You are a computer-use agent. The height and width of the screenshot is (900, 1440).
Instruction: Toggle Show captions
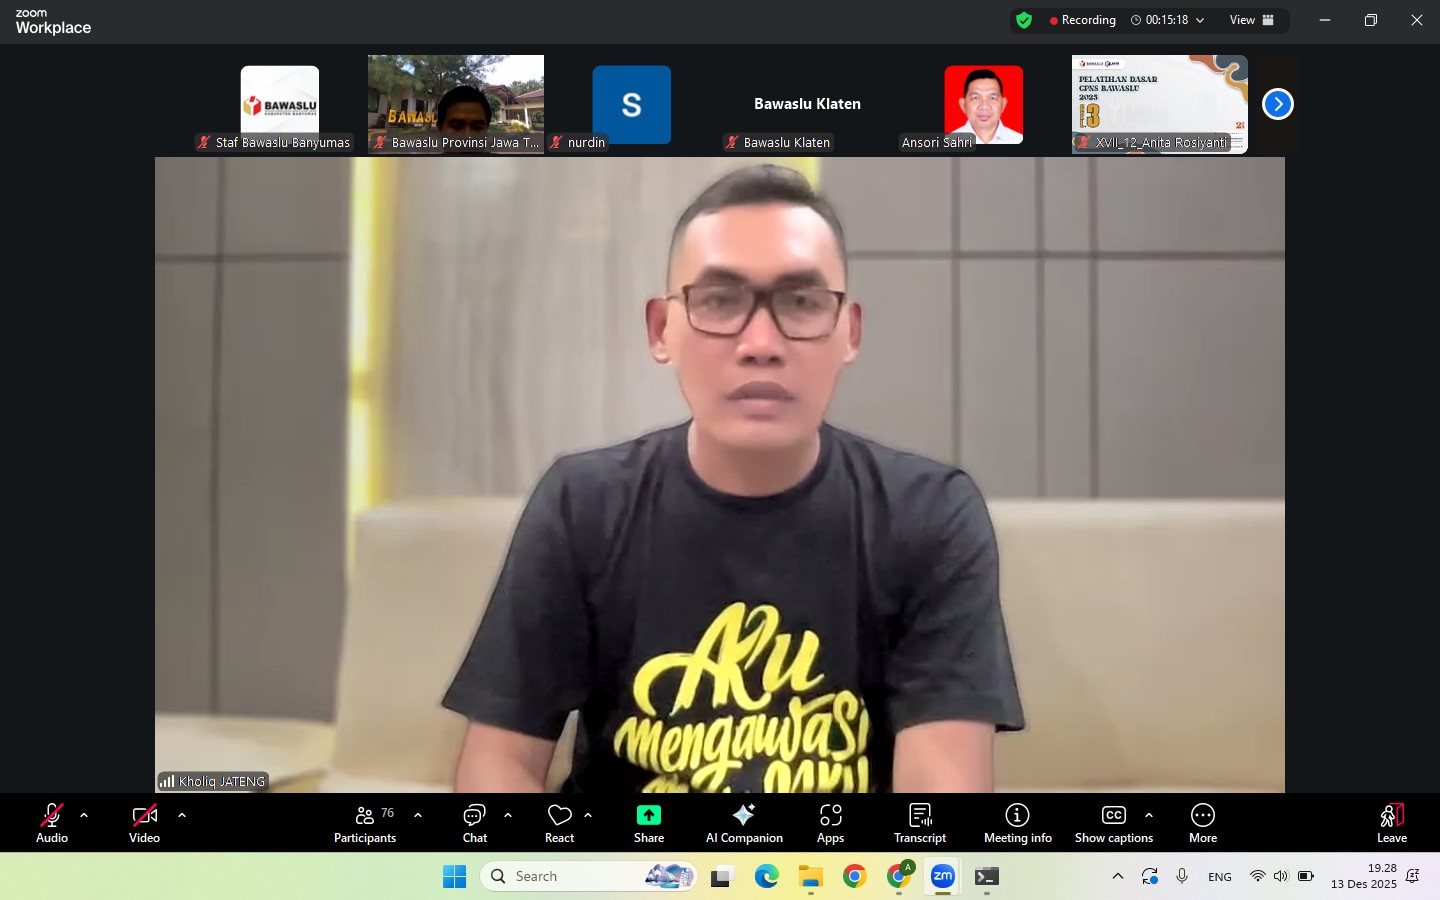point(1113,823)
